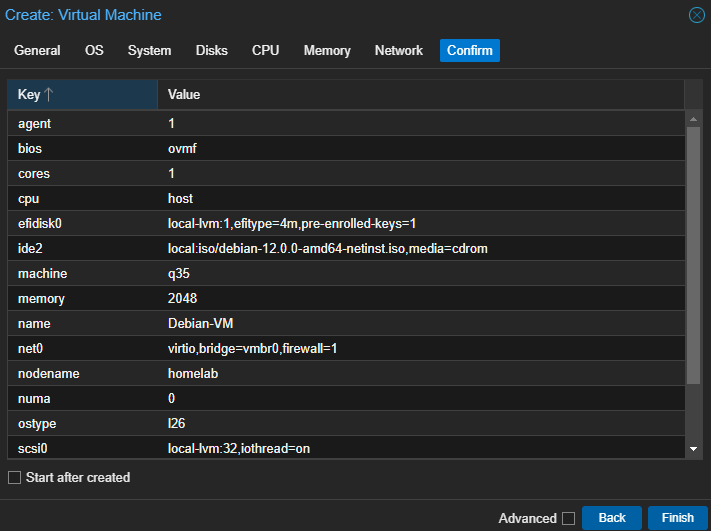Go to the System tab
711x531 pixels.
tap(150, 50)
